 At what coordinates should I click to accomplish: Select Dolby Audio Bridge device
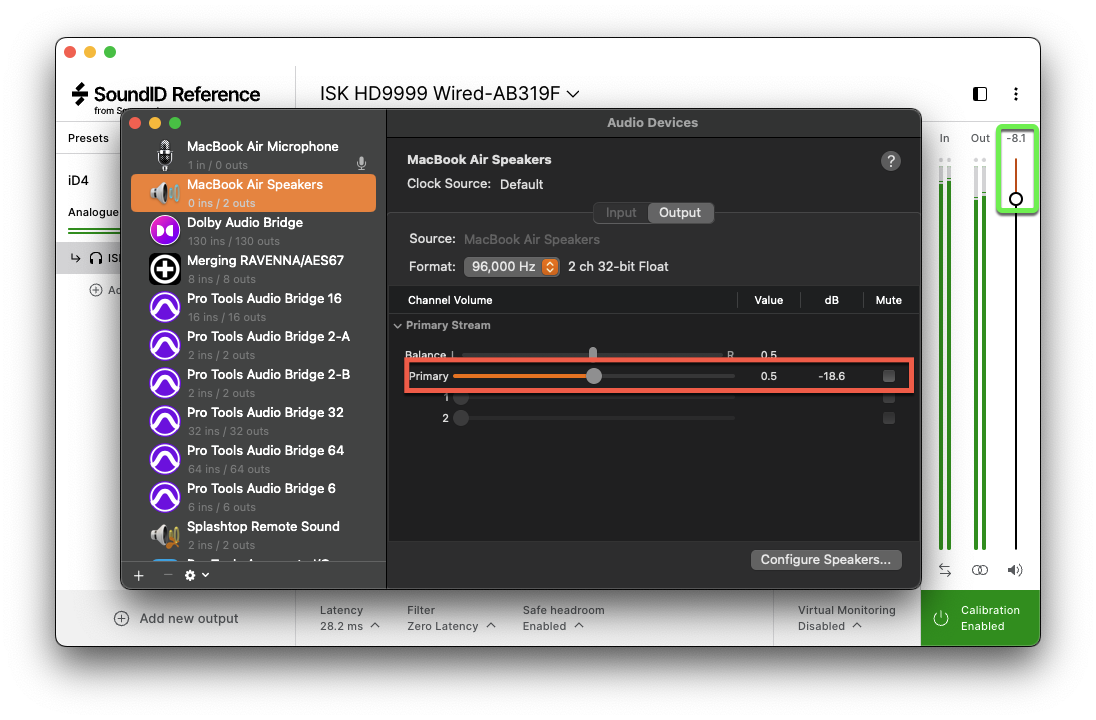pyautogui.click(x=253, y=231)
